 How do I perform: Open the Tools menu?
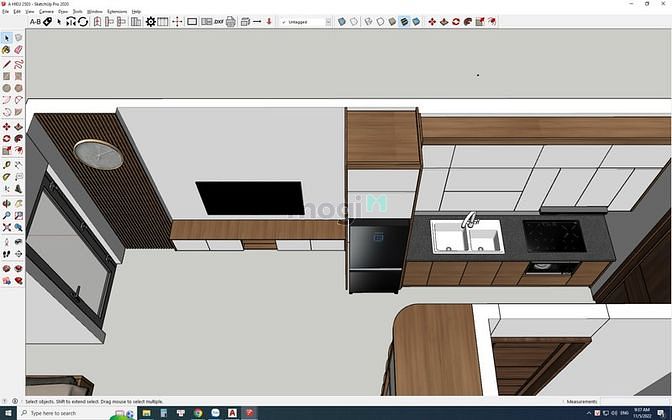coord(78,12)
